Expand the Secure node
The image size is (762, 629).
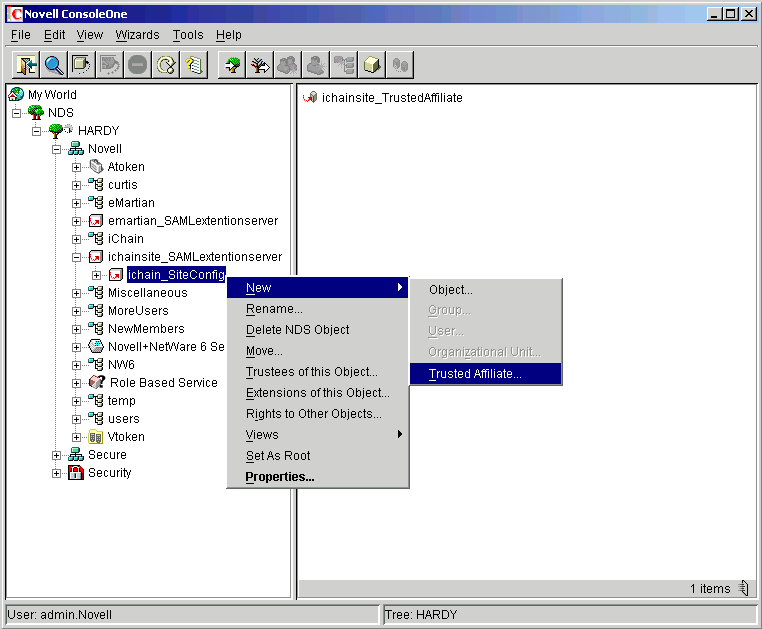[56, 455]
